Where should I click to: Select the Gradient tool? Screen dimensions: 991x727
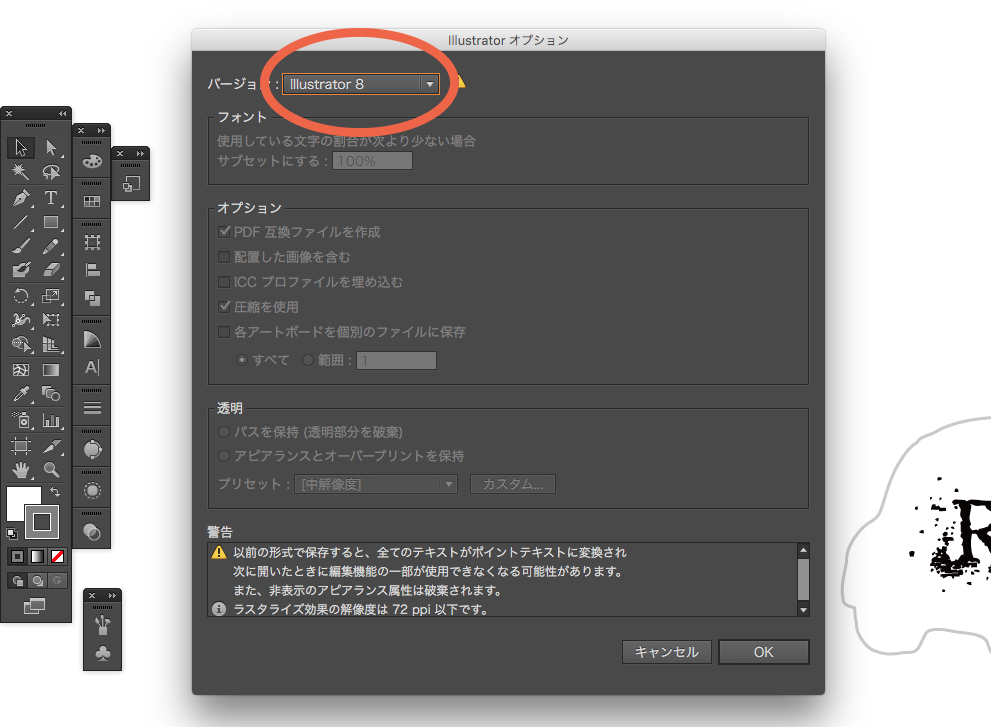click(51, 370)
